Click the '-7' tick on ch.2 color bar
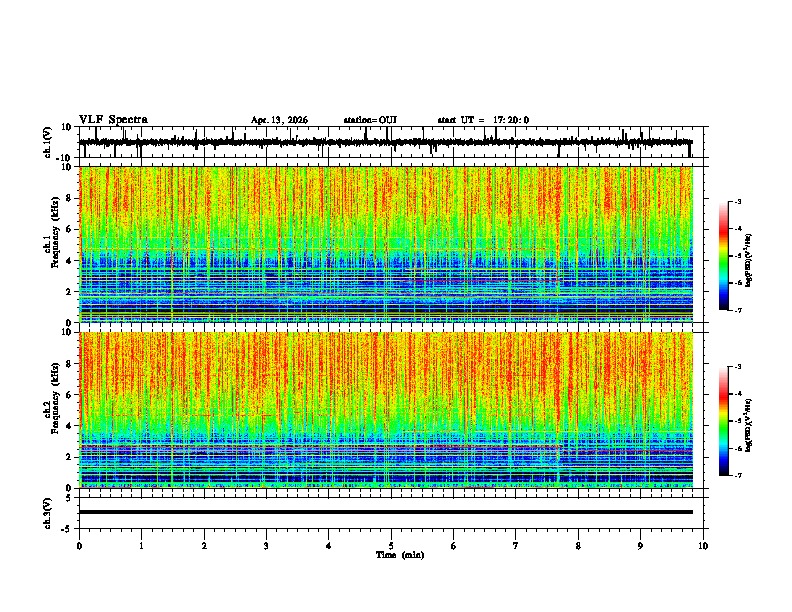Viewport: 792px width, 612px height. tap(737, 476)
